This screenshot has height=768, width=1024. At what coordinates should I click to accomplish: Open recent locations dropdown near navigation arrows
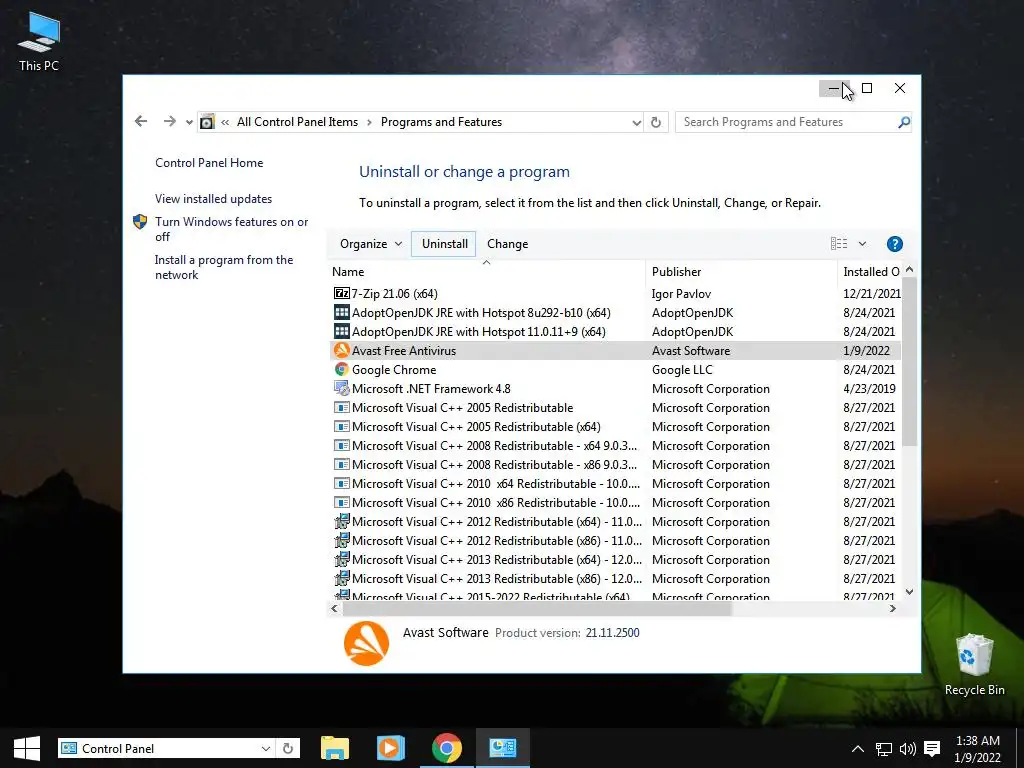pyautogui.click(x=189, y=122)
